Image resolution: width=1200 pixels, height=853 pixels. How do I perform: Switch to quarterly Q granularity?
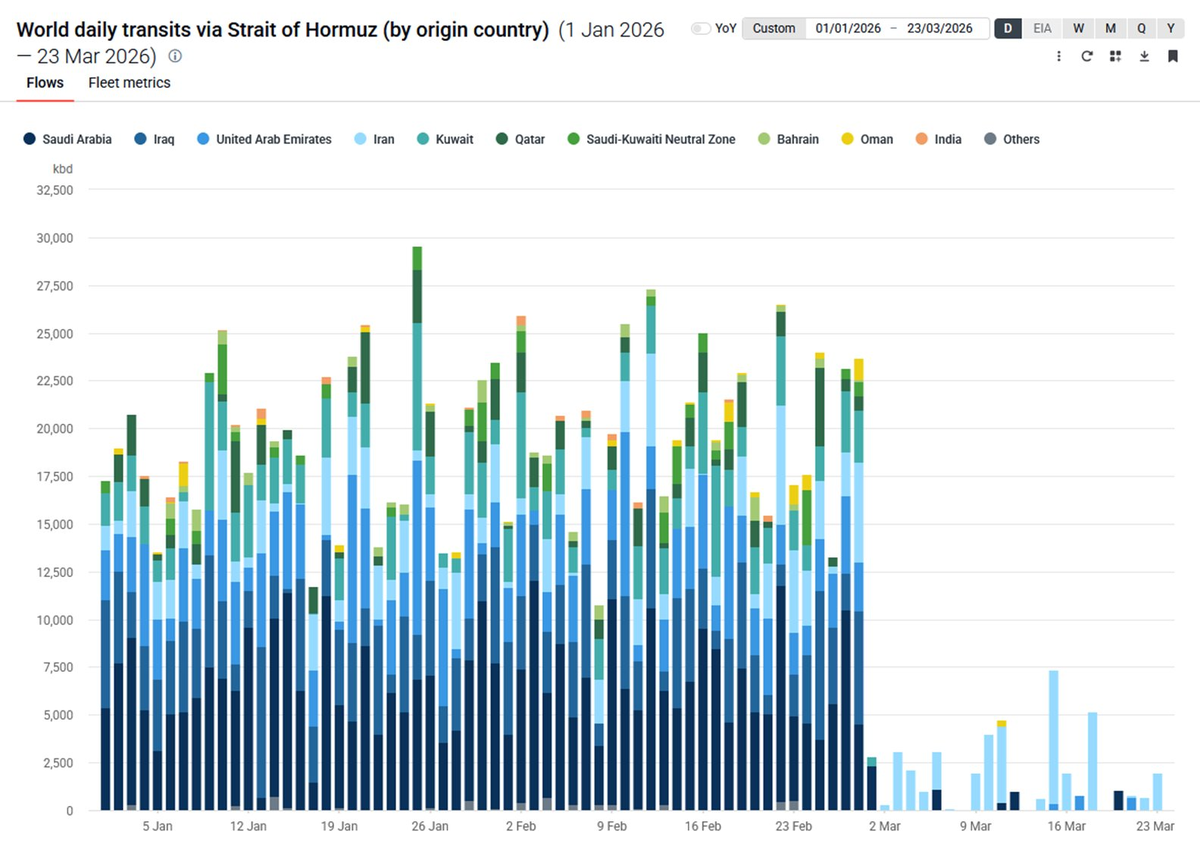tap(1141, 29)
